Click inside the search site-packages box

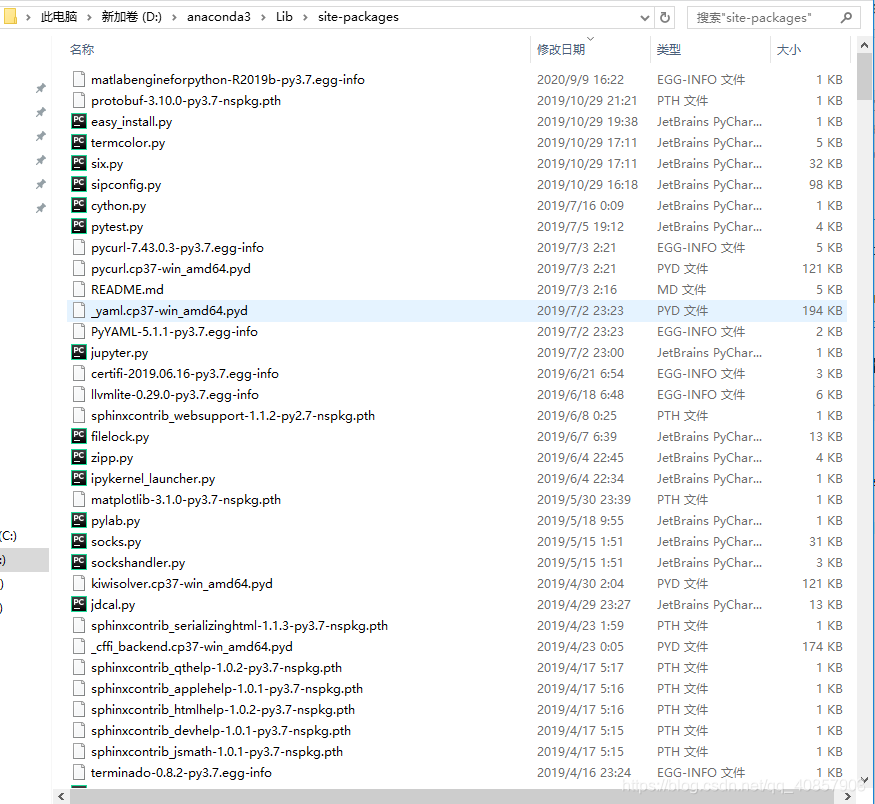click(770, 17)
